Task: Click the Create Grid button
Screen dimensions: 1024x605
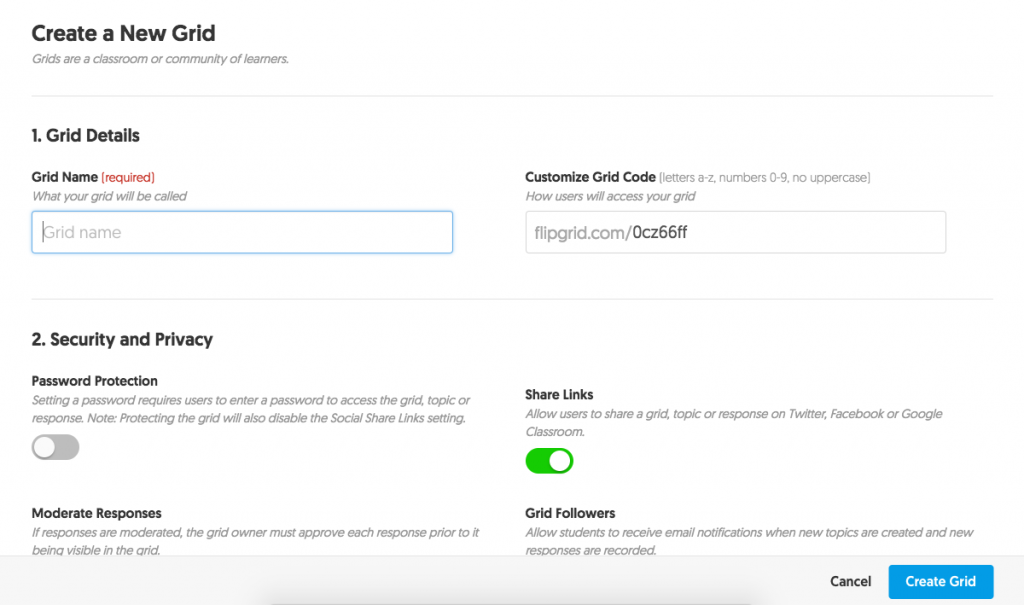Action: (940, 581)
